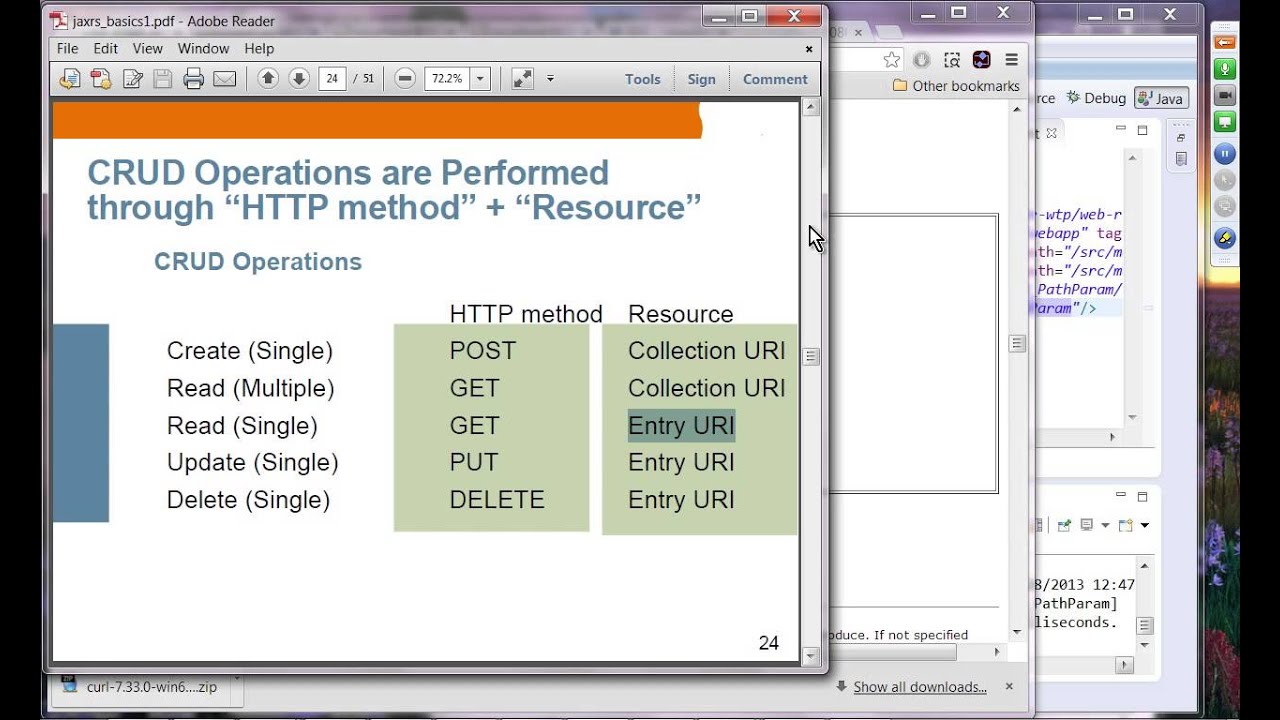Toggle the webcam button in recorder toolbar
The width and height of the screenshot is (1280, 720).
1225,96
